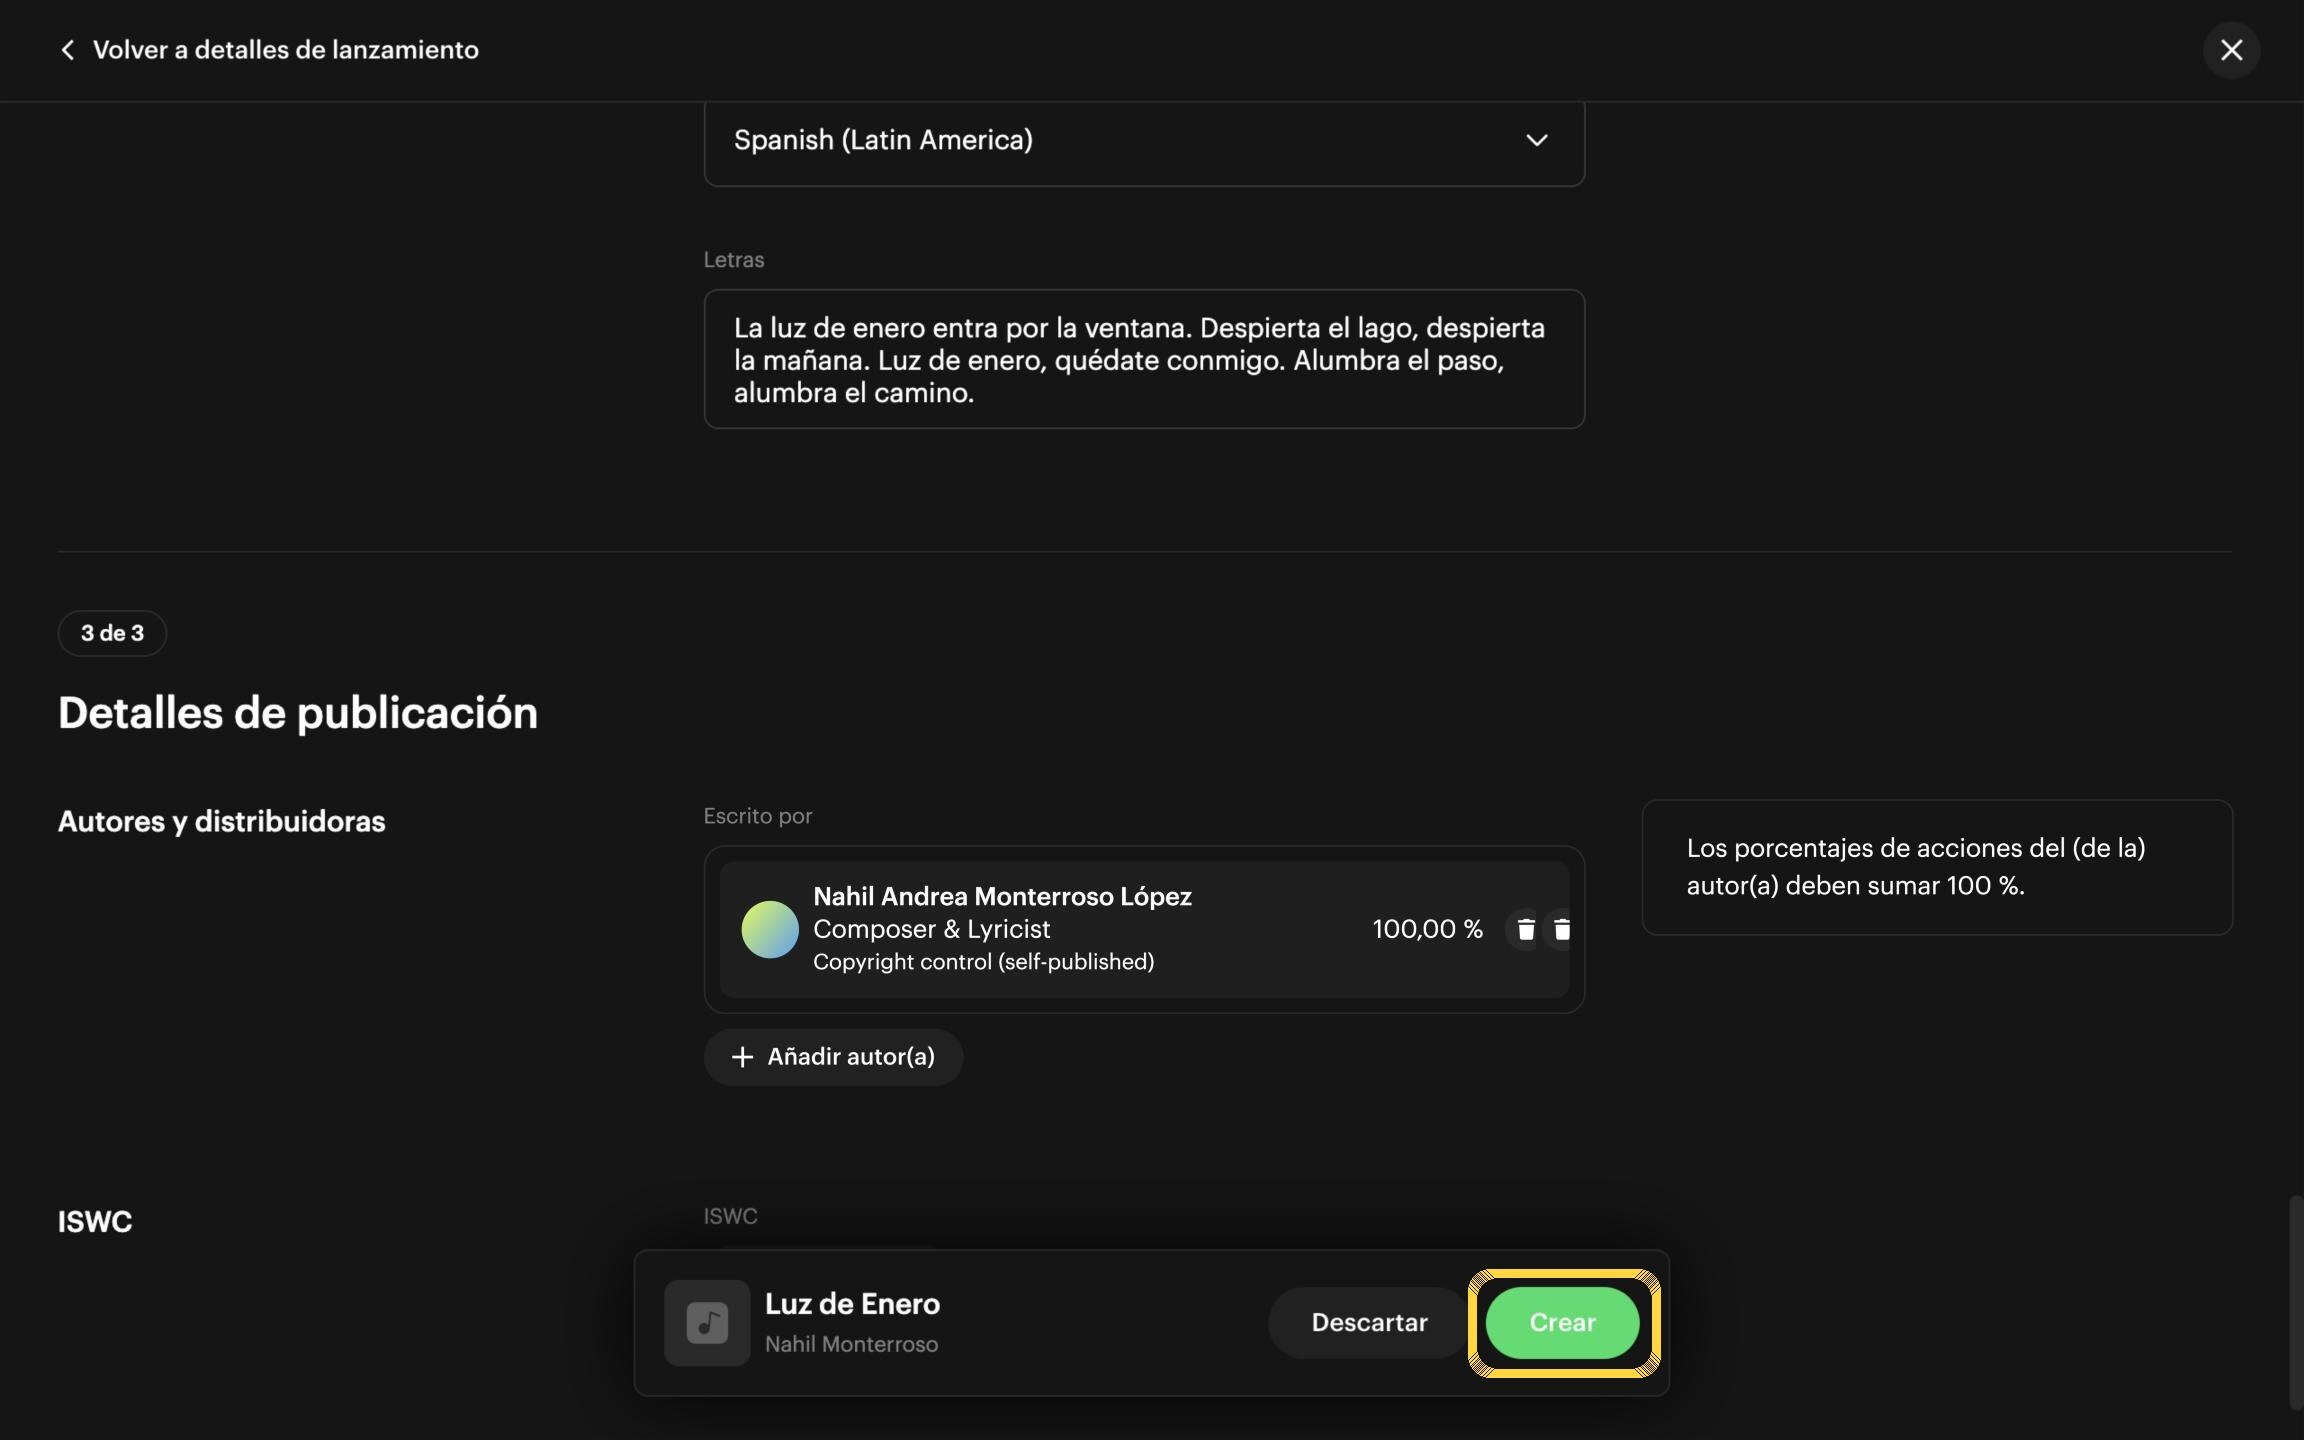
Task: Click 'Composer & Lyricist' role text
Action: (x=931, y=929)
